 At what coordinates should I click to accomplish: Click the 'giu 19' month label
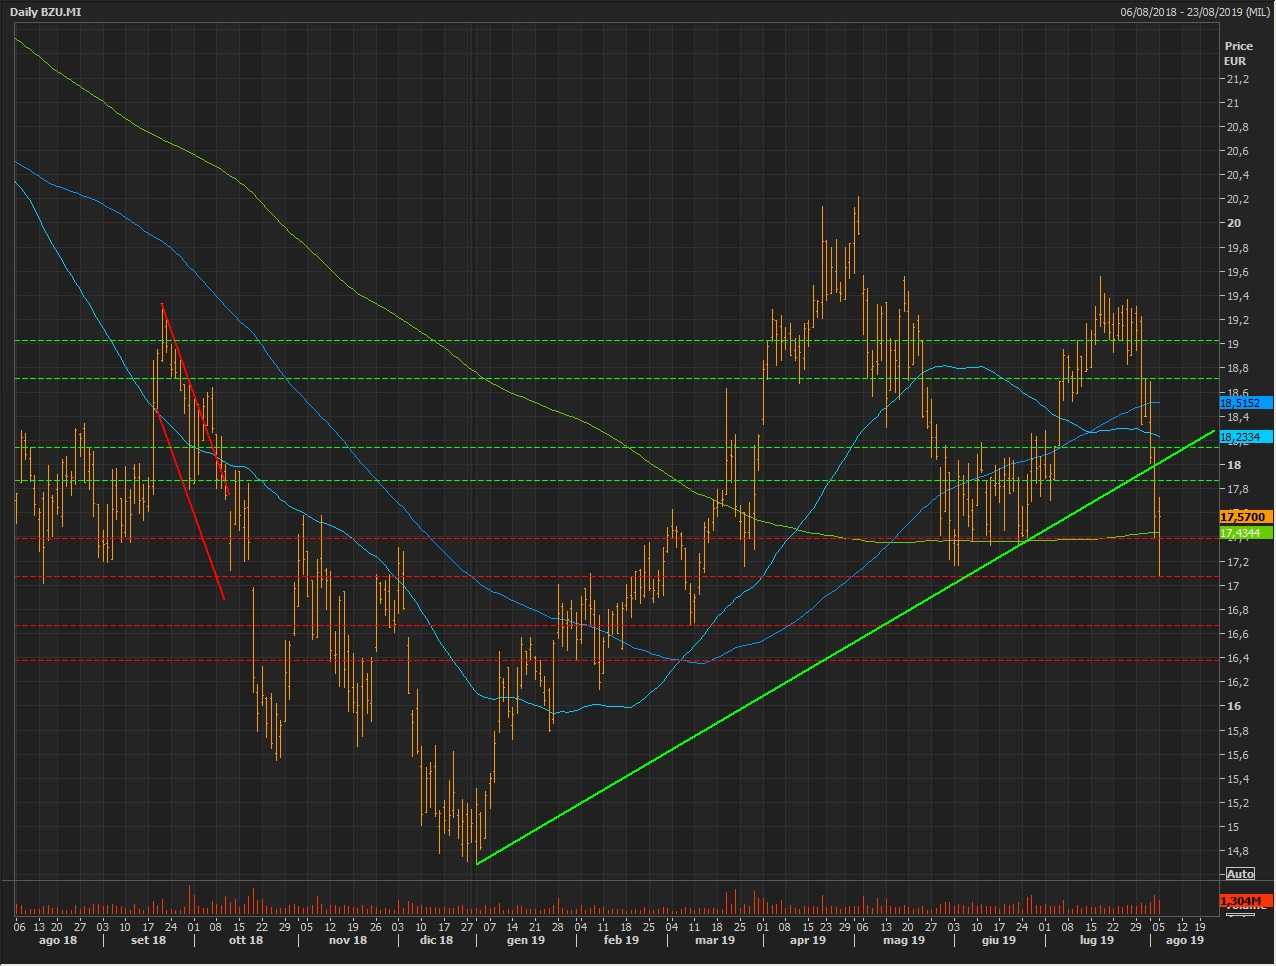click(999, 940)
